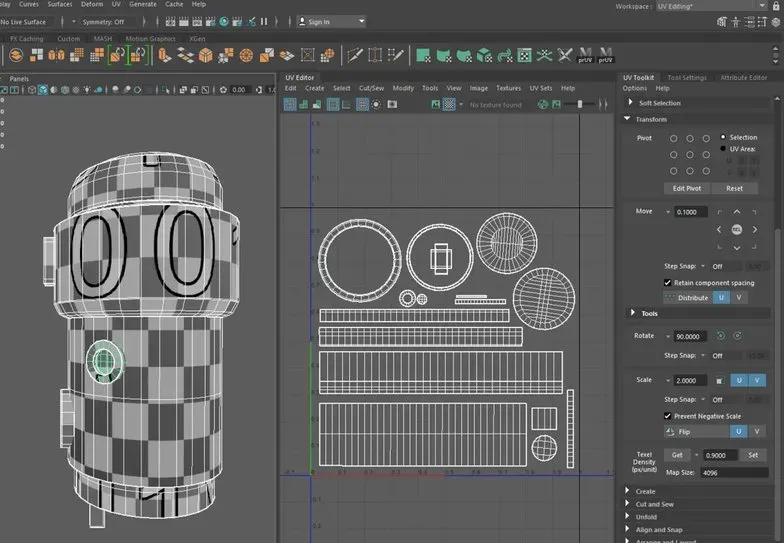784x543 pixels.
Task: Click the rotate clockwise icon beside Rotate field
Action: click(738, 336)
